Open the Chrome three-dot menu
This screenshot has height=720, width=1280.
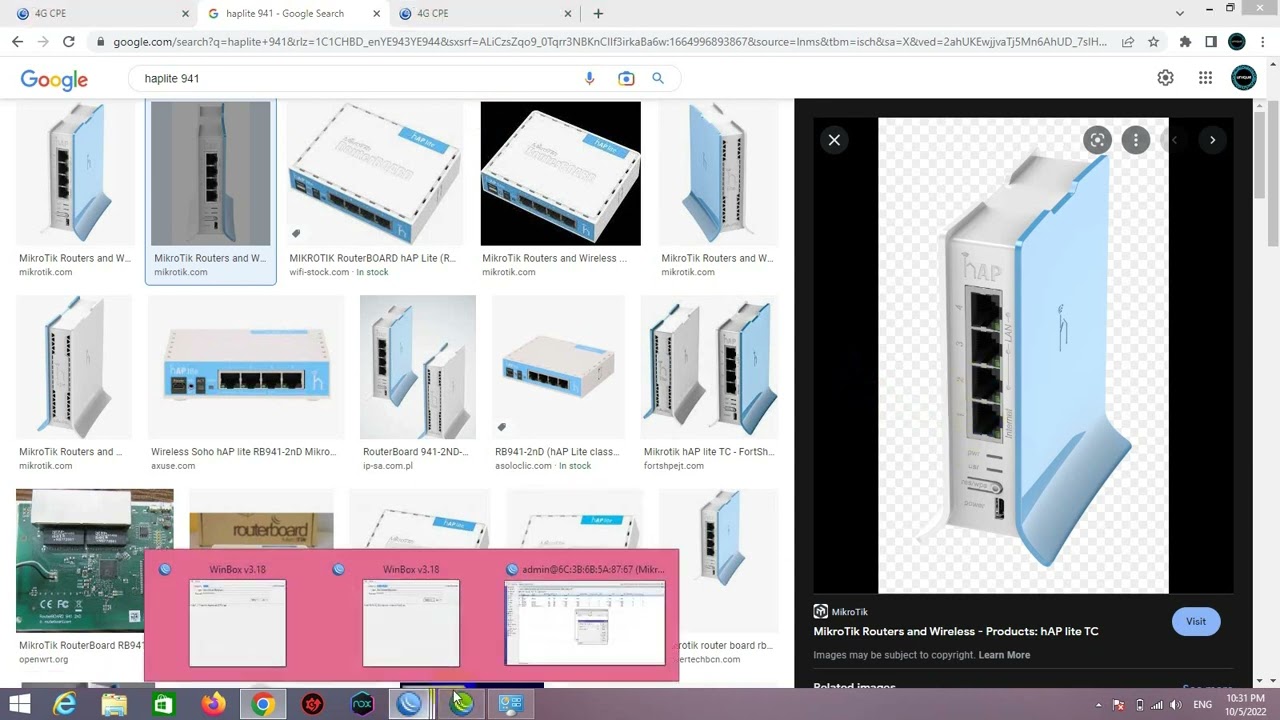pyautogui.click(x=1263, y=42)
